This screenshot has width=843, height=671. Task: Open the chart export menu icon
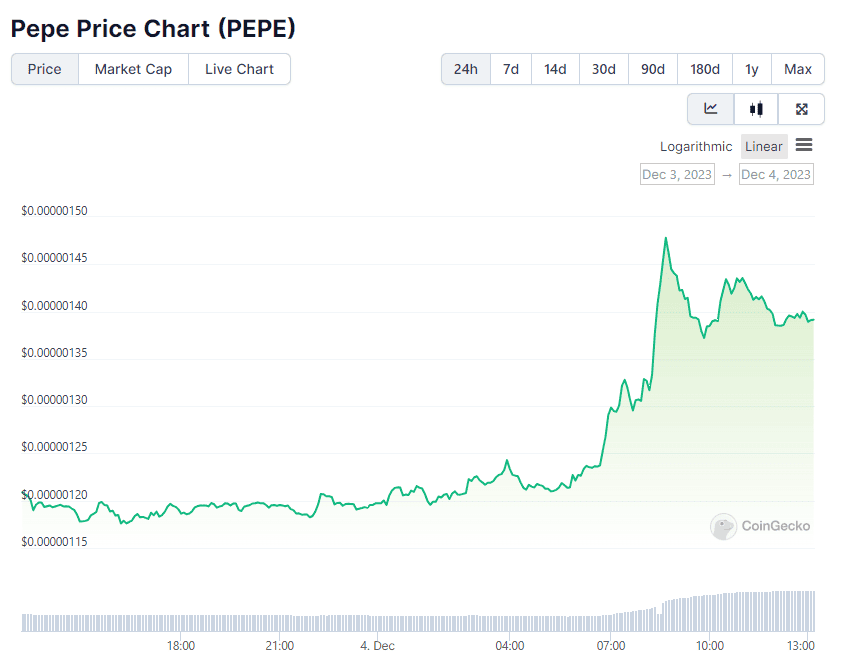point(804,146)
